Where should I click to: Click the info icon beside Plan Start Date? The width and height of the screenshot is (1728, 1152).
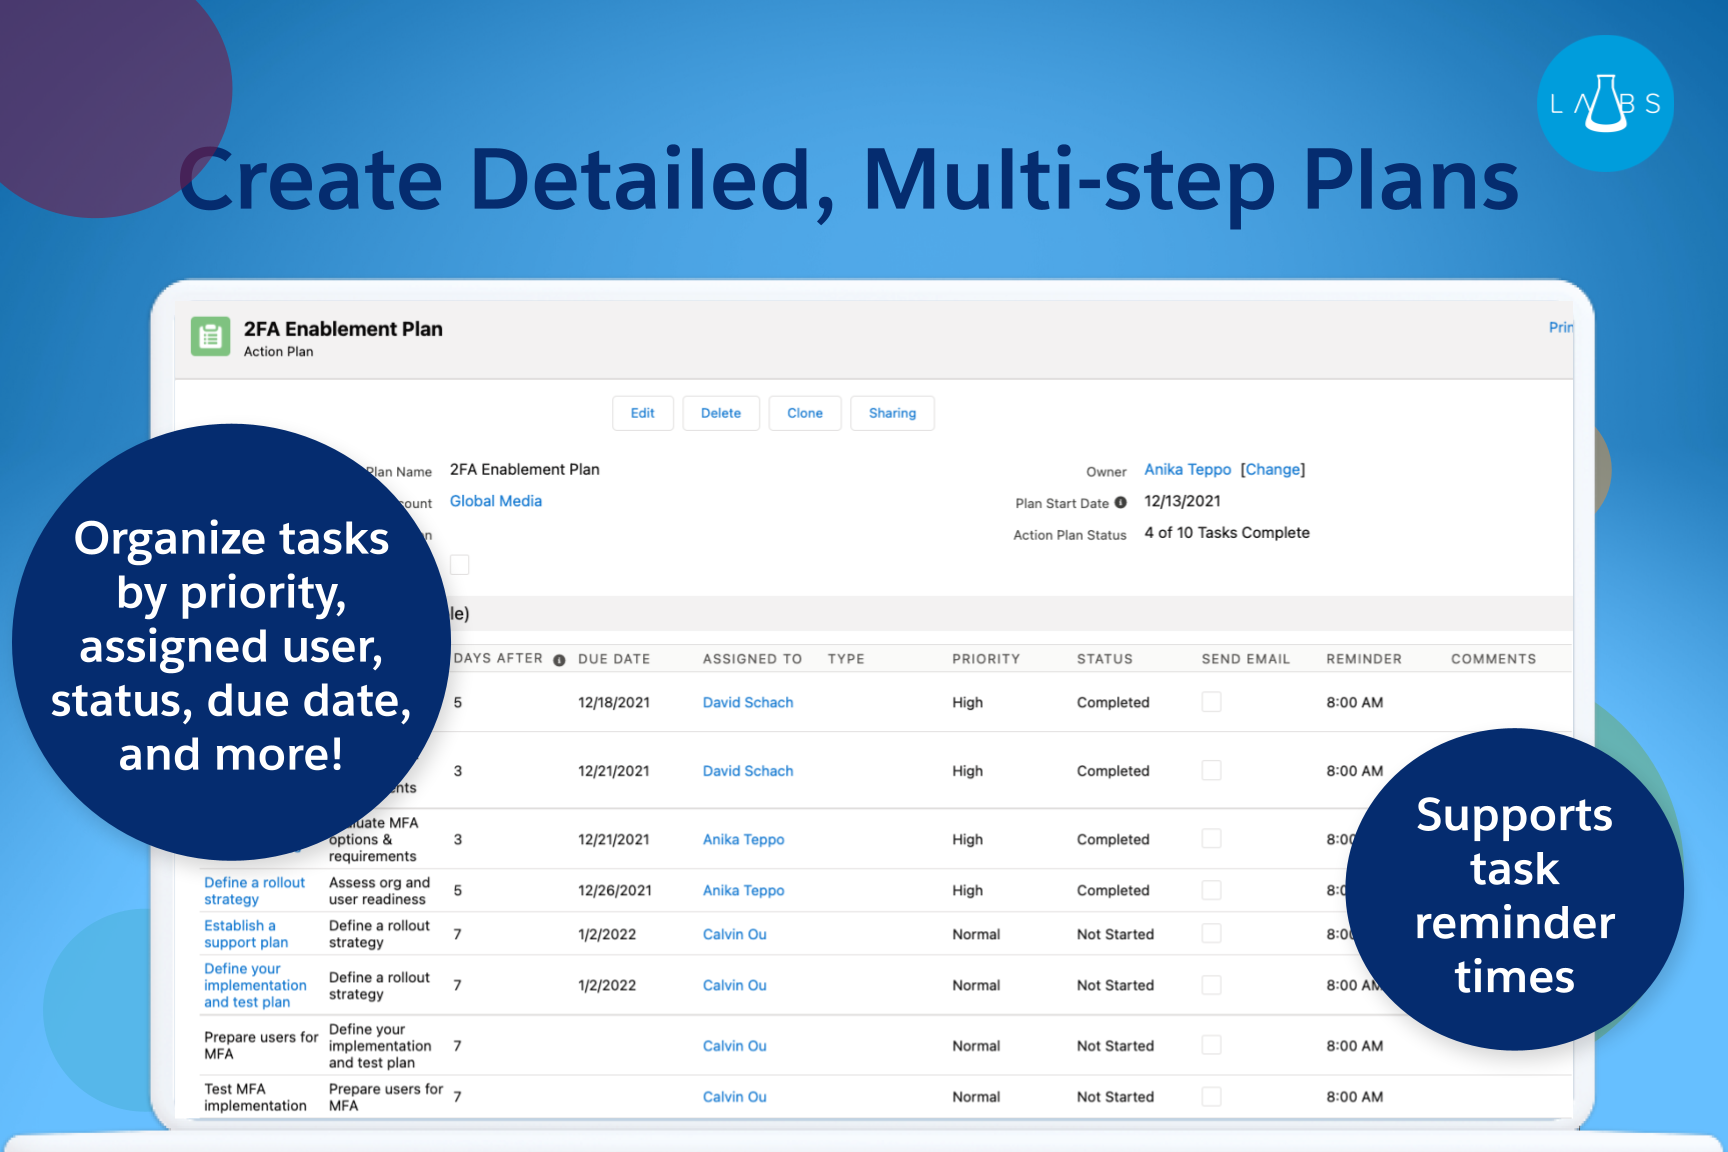click(1122, 503)
